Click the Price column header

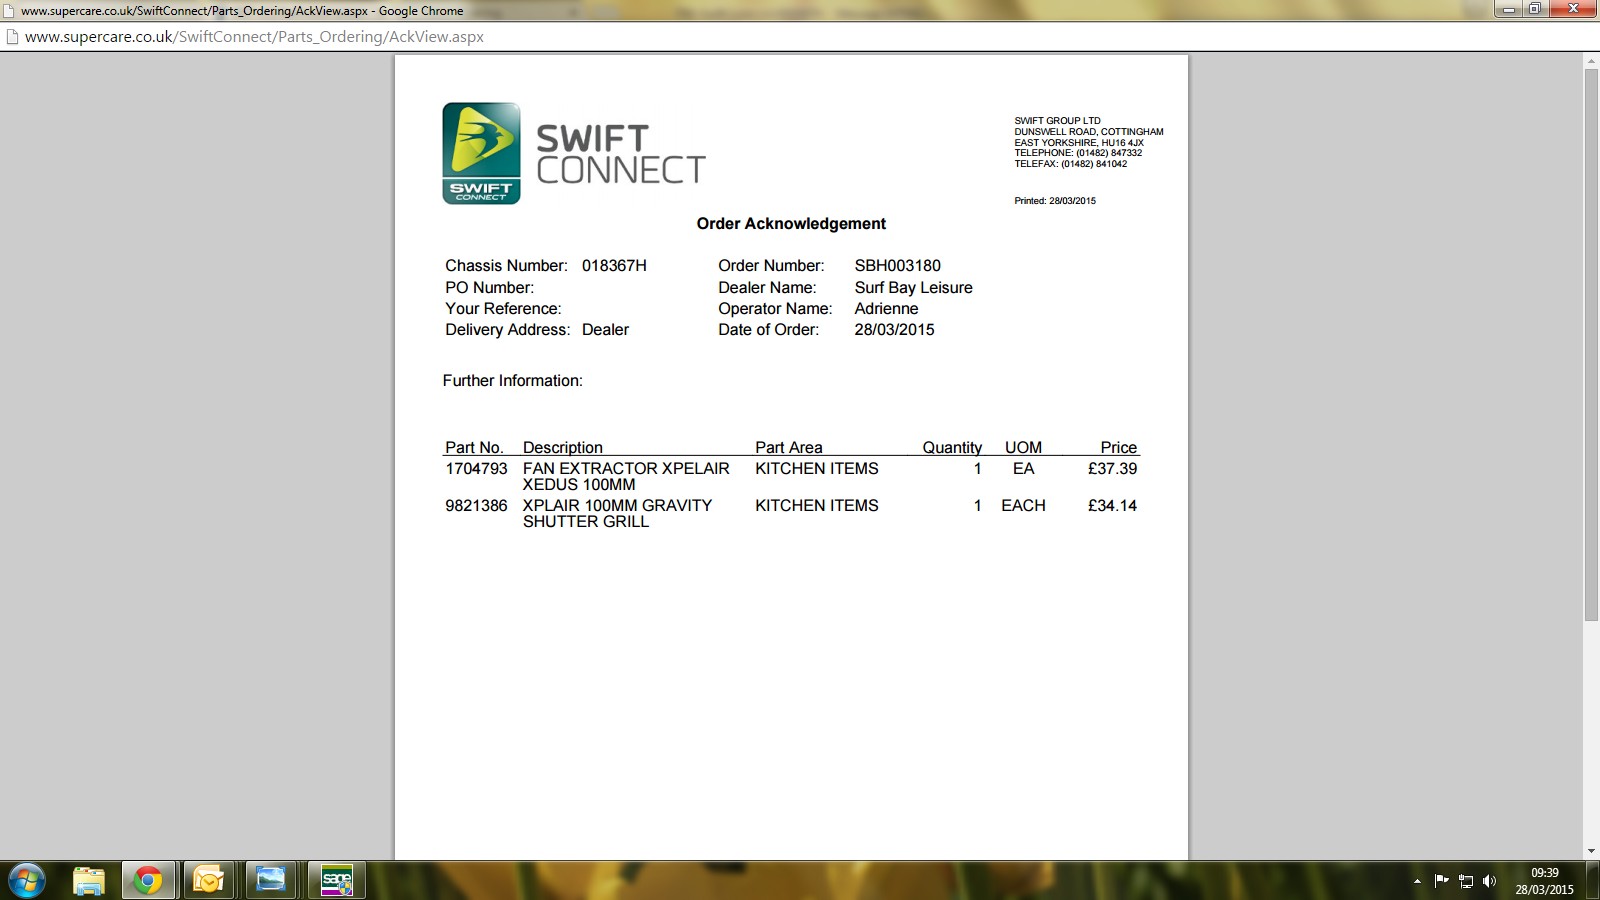tap(1119, 448)
